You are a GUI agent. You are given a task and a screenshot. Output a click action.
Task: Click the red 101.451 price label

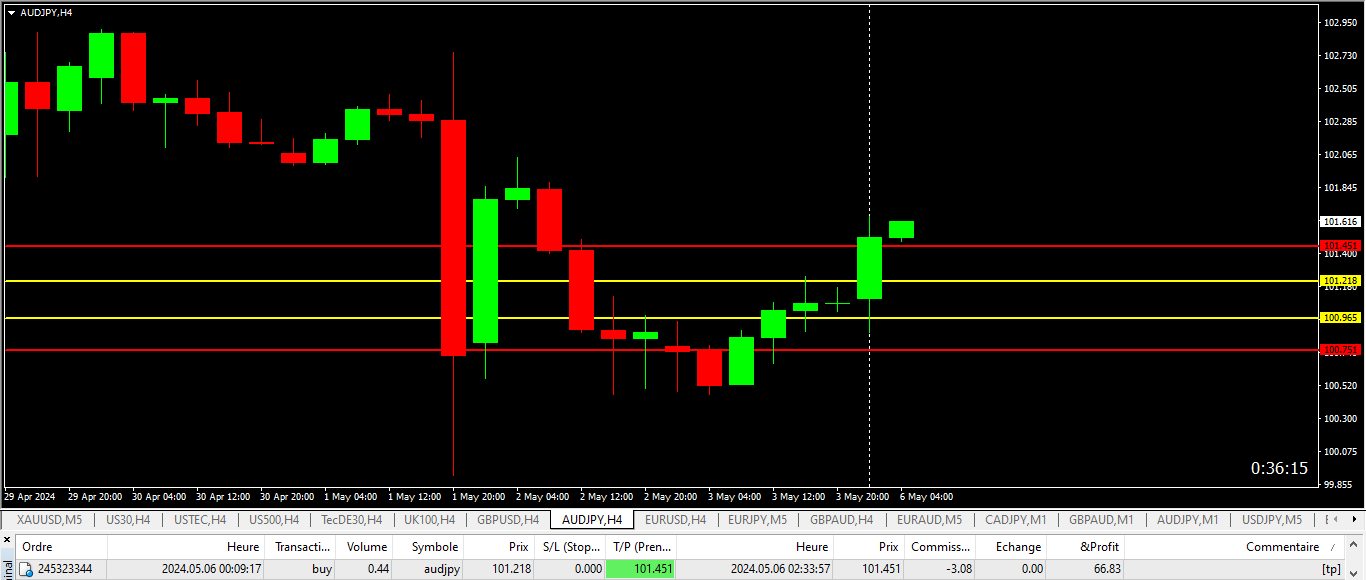pos(1340,246)
